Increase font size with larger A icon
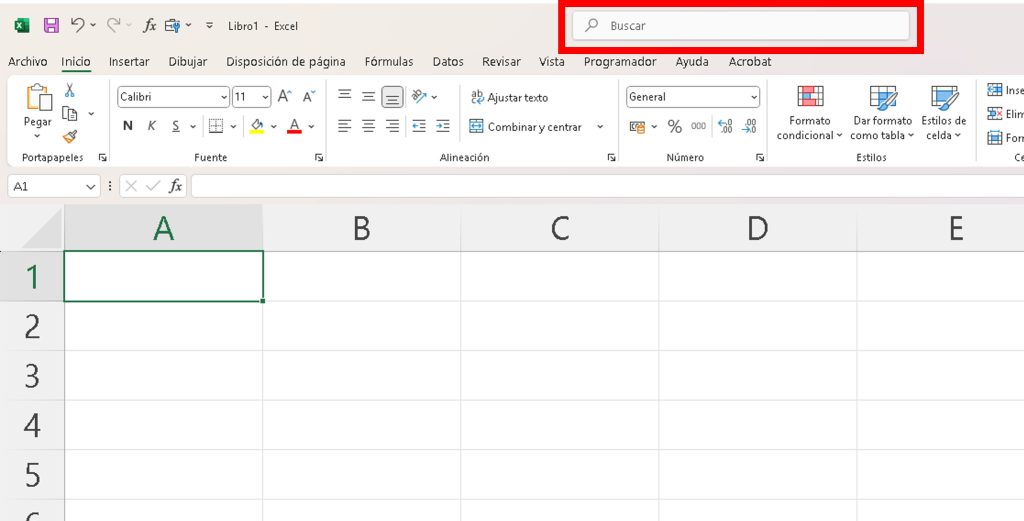Image resolution: width=1024 pixels, height=521 pixels. (x=284, y=97)
